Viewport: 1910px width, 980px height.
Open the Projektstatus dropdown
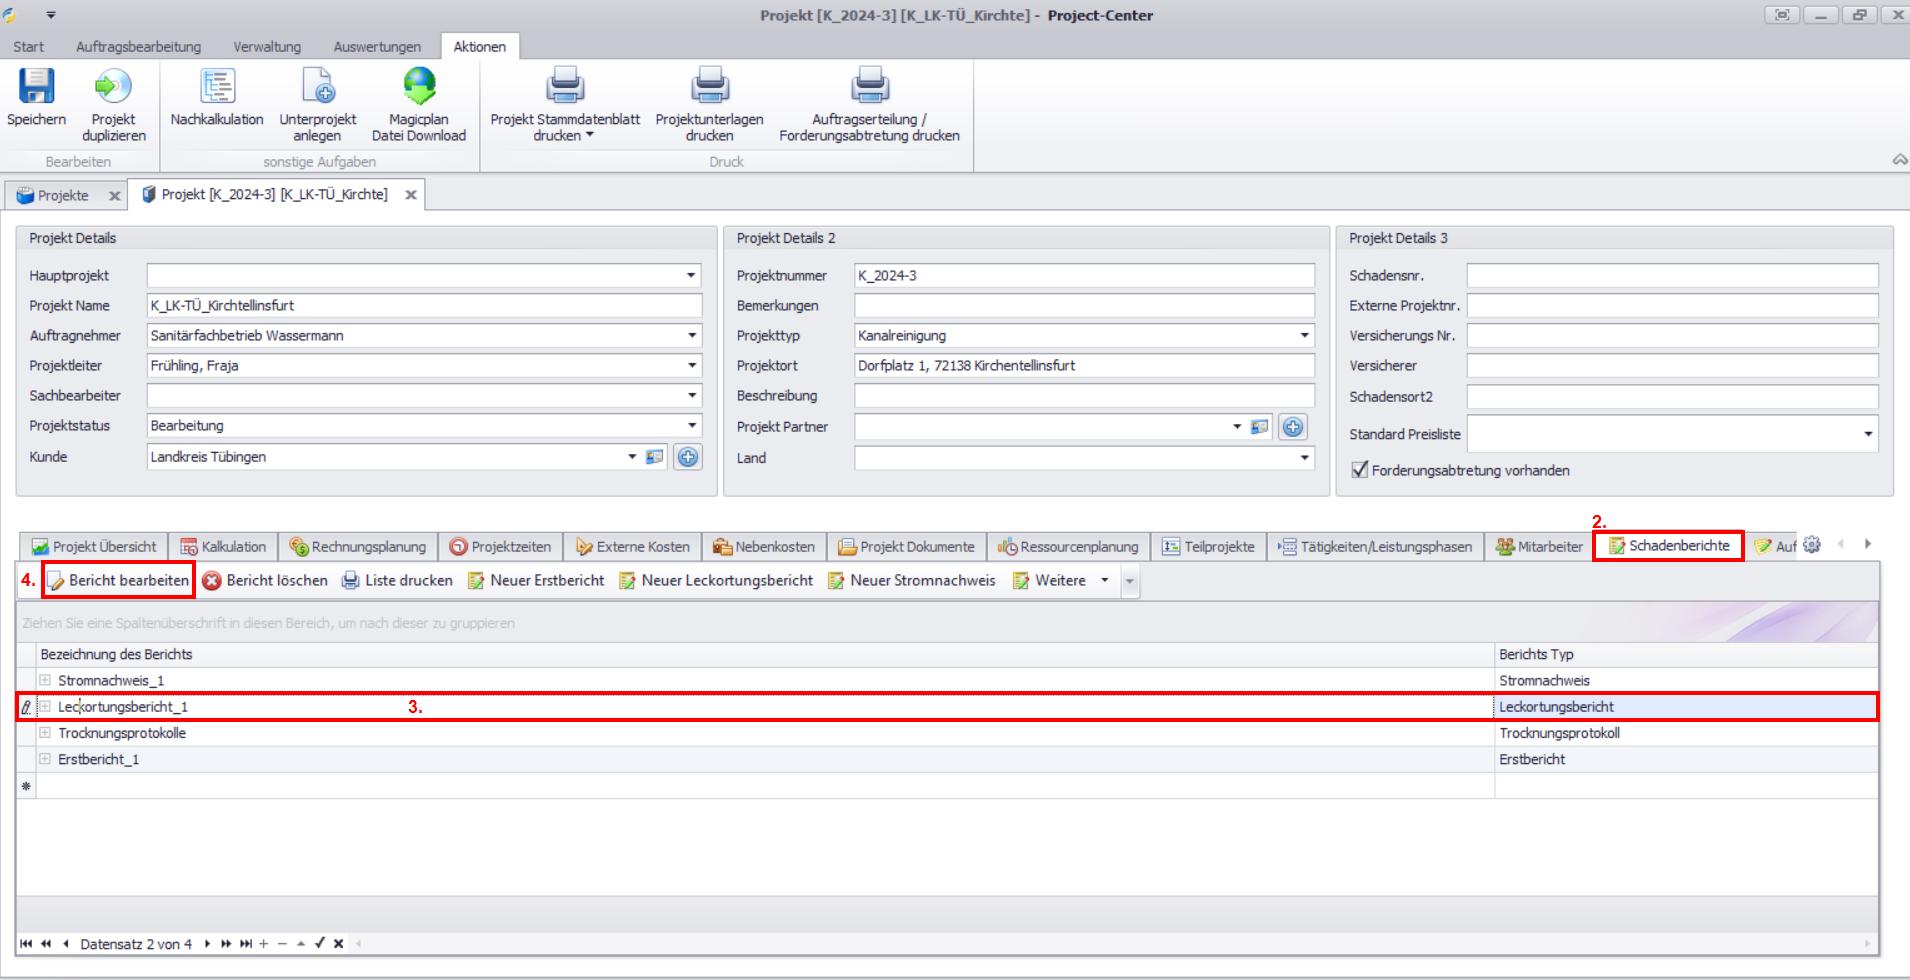point(691,426)
